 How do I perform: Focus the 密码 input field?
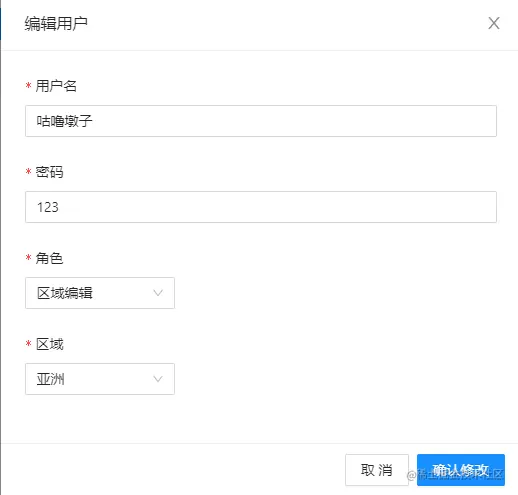261,207
